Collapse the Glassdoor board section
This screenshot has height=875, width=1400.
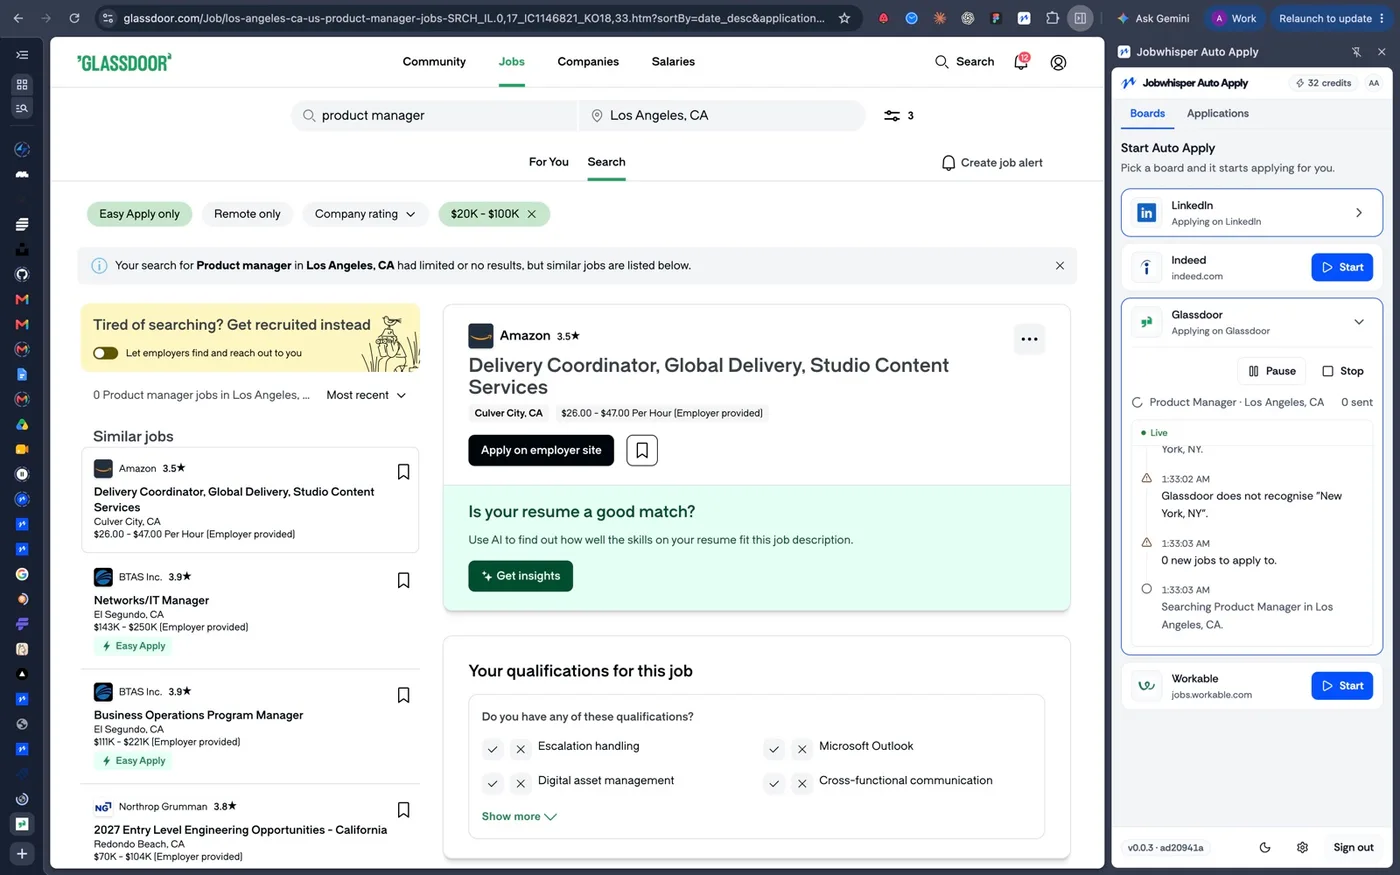point(1358,322)
